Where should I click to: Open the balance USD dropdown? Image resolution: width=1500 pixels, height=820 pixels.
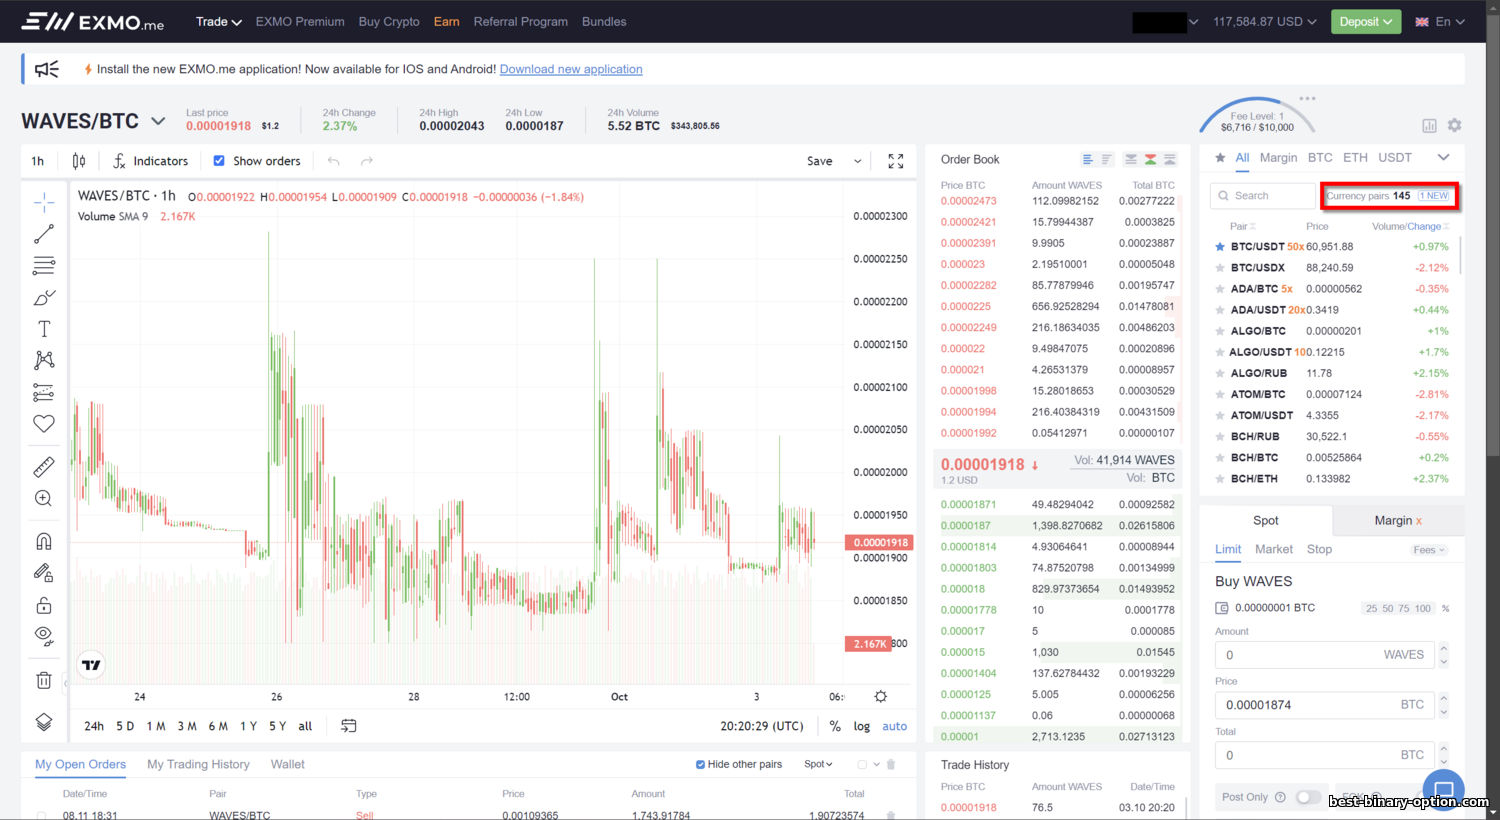(1265, 21)
